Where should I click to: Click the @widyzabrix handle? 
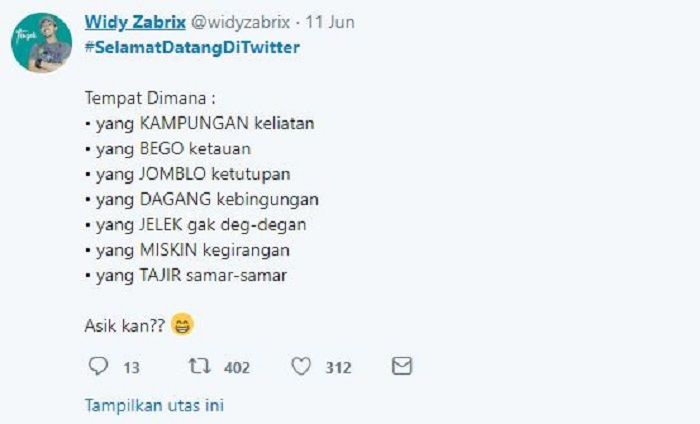click(x=241, y=22)
